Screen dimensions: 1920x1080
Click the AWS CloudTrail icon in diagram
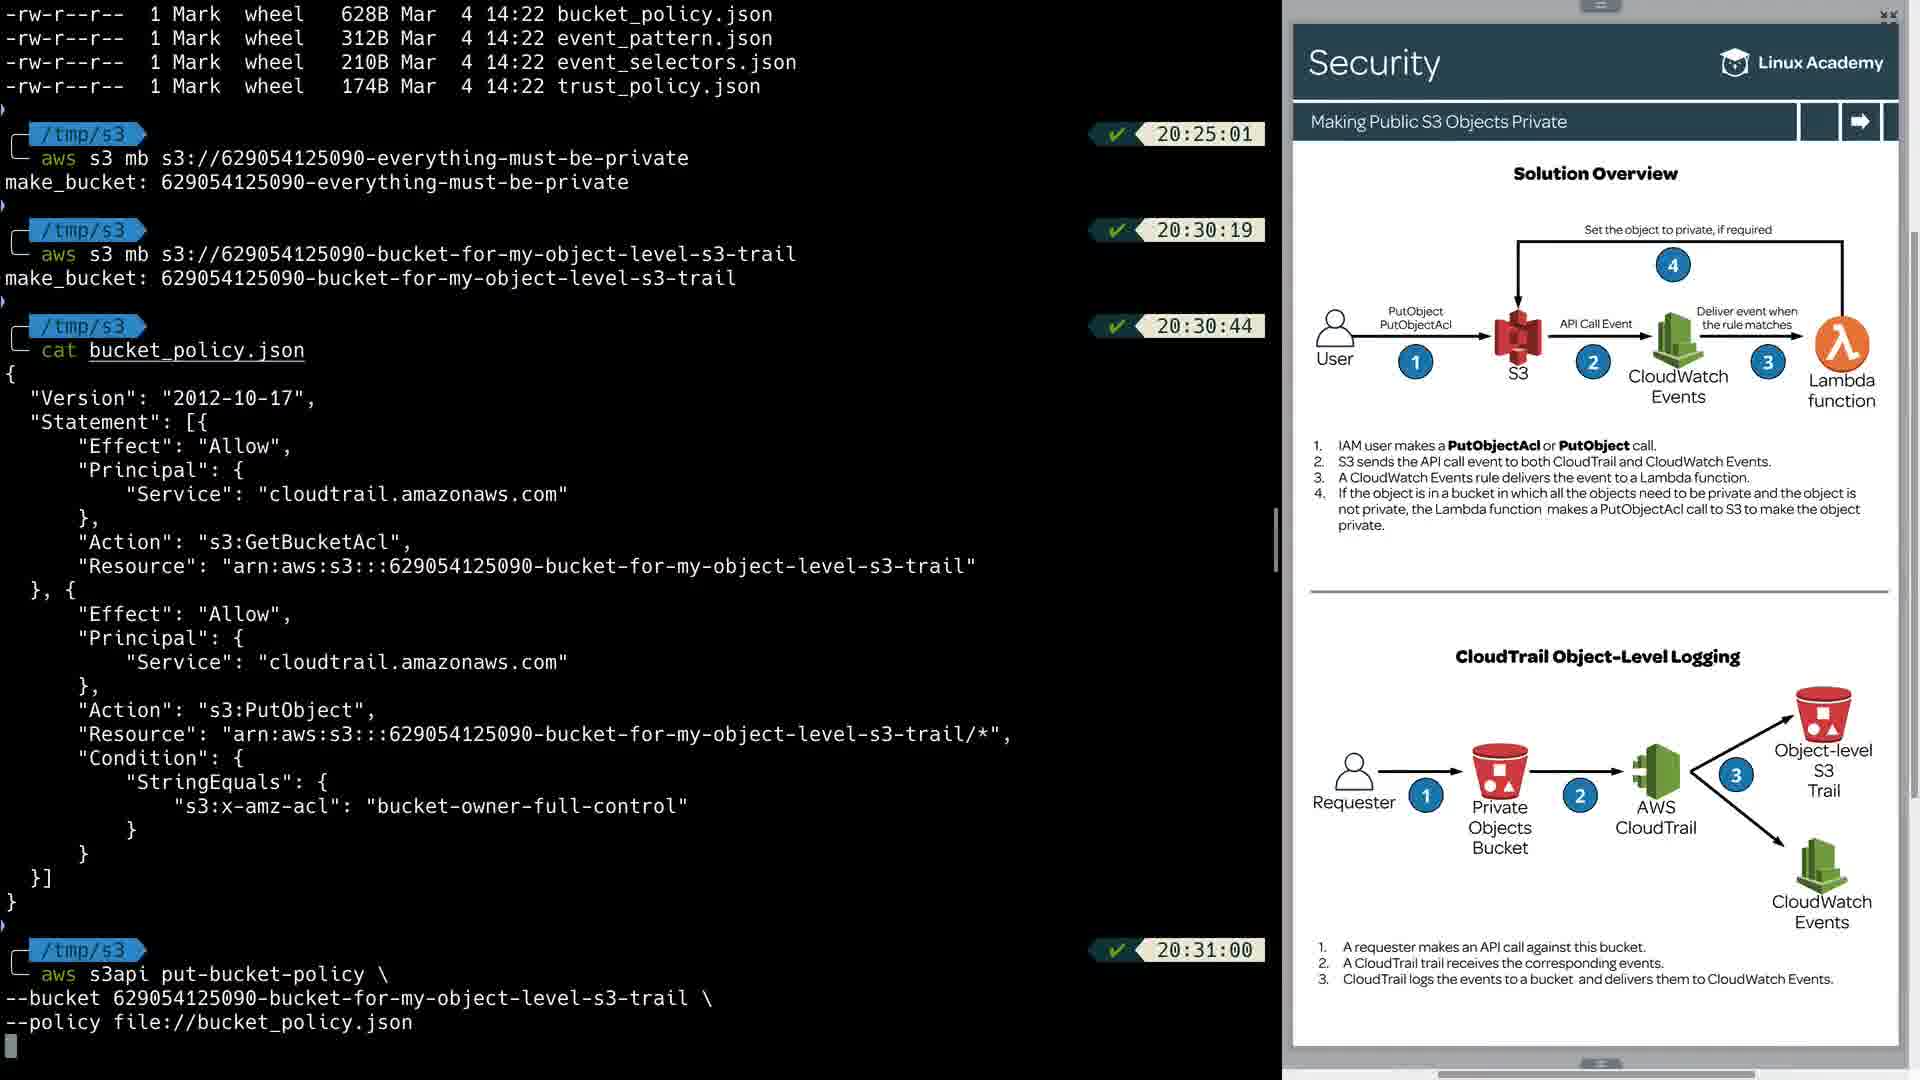point(1656,771)
